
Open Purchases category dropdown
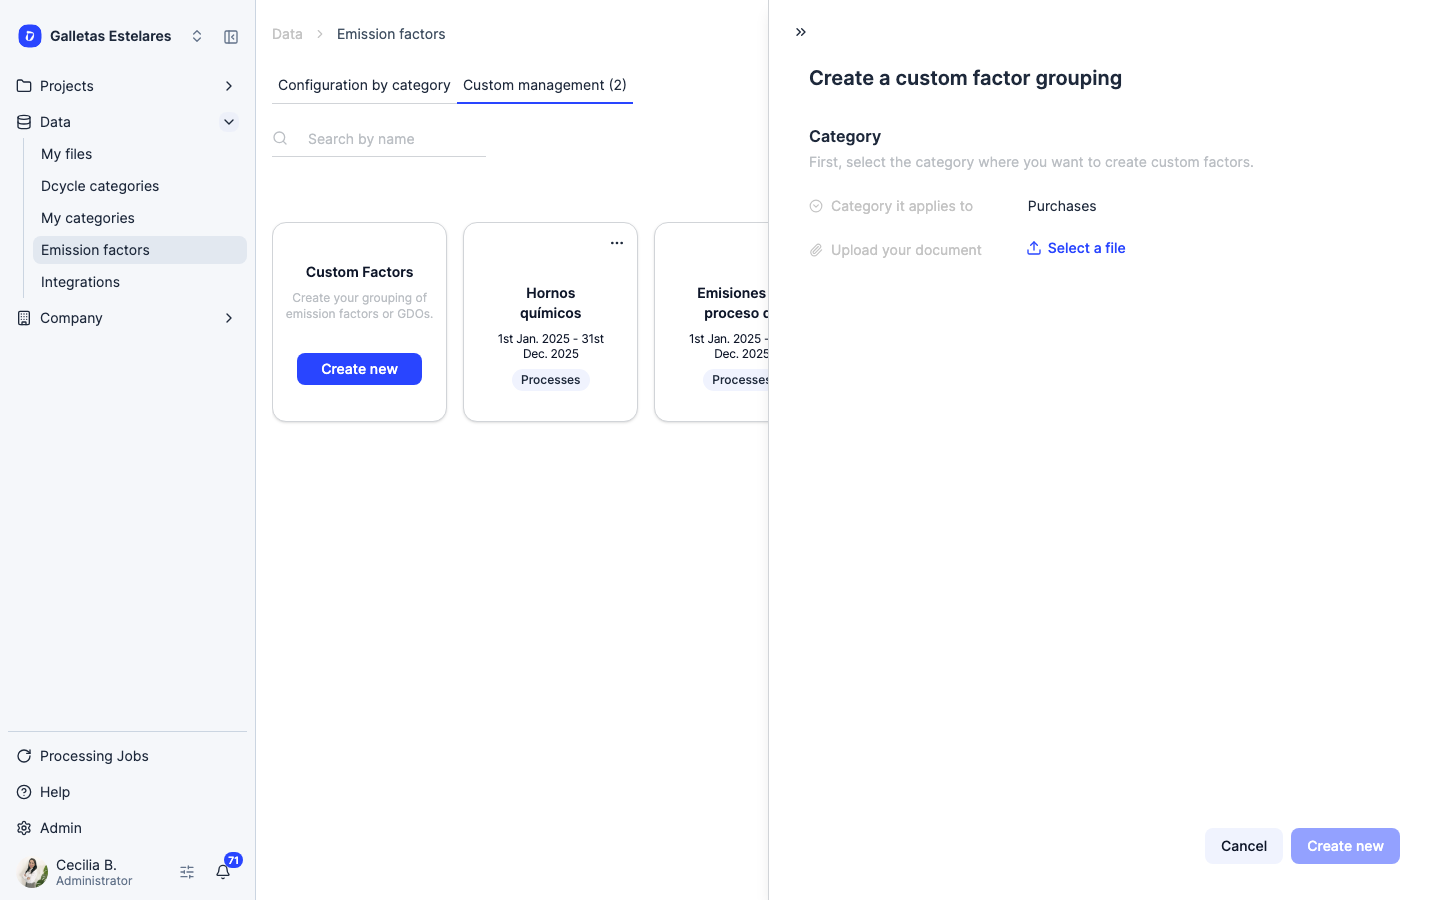(x=1062, y=206)
